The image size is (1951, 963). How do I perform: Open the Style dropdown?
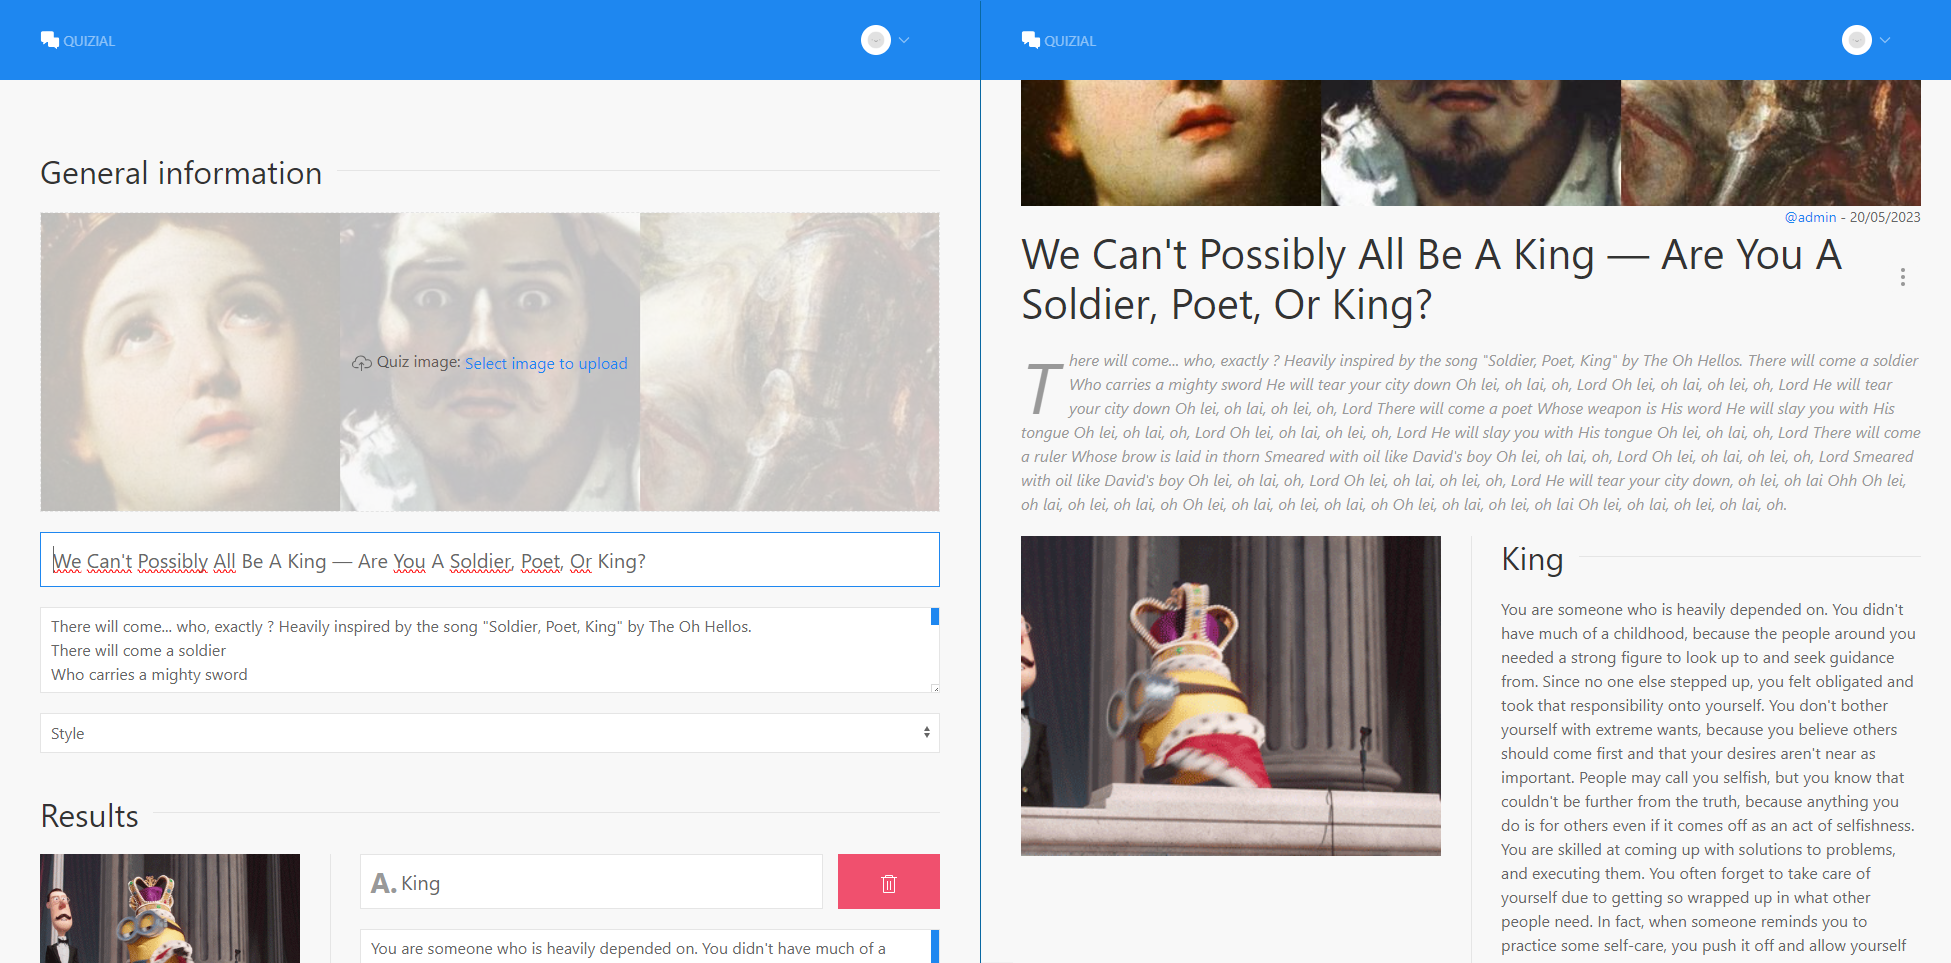tap(490, 733)
